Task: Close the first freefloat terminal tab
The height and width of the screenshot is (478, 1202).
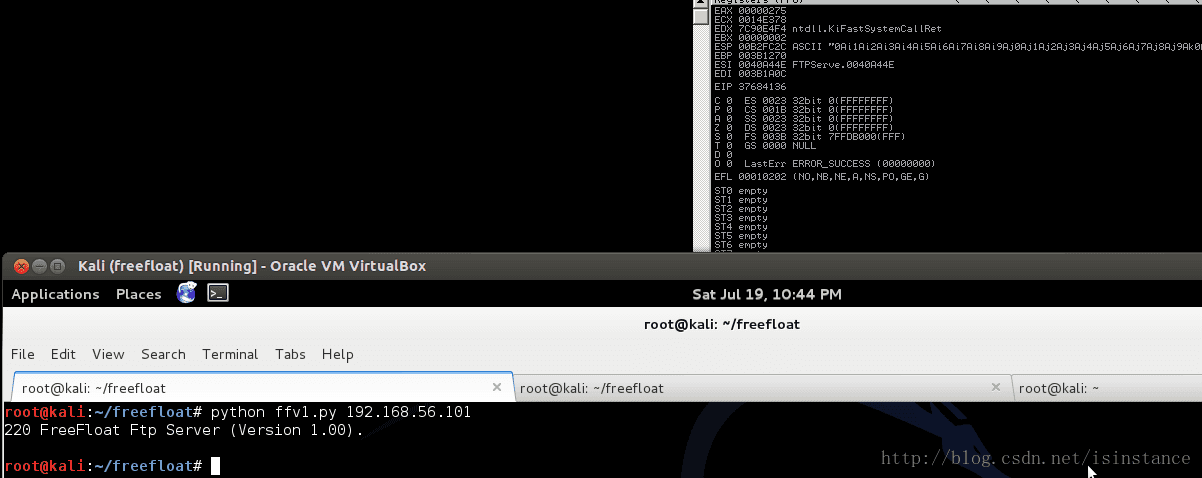Action: coord(497,387)
